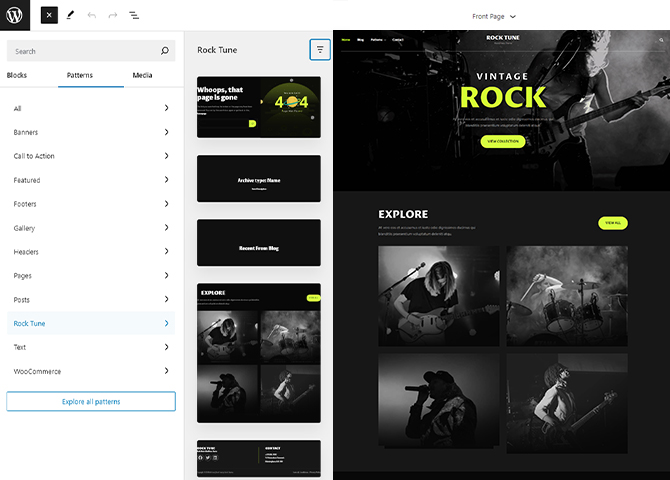This screenshot has height=480, width=670.
Task: Open the Front Page template dropdown
Action: (x=494, y=16)
